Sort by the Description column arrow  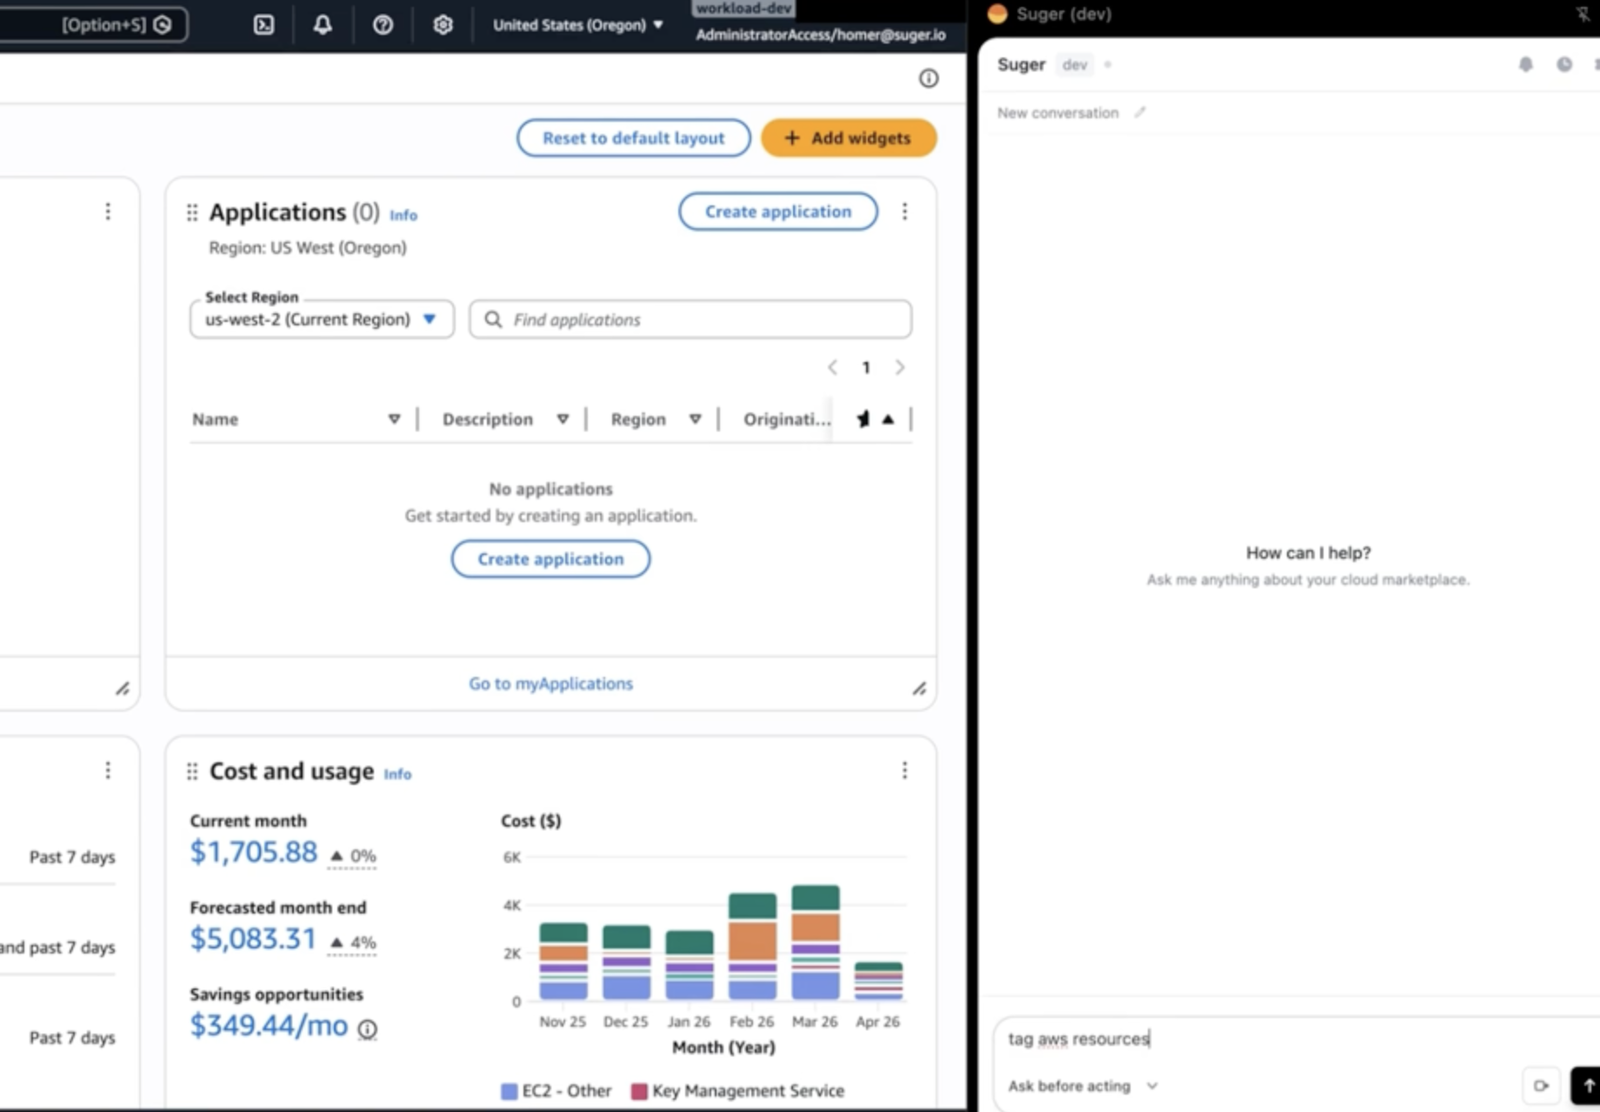(563, 419)
